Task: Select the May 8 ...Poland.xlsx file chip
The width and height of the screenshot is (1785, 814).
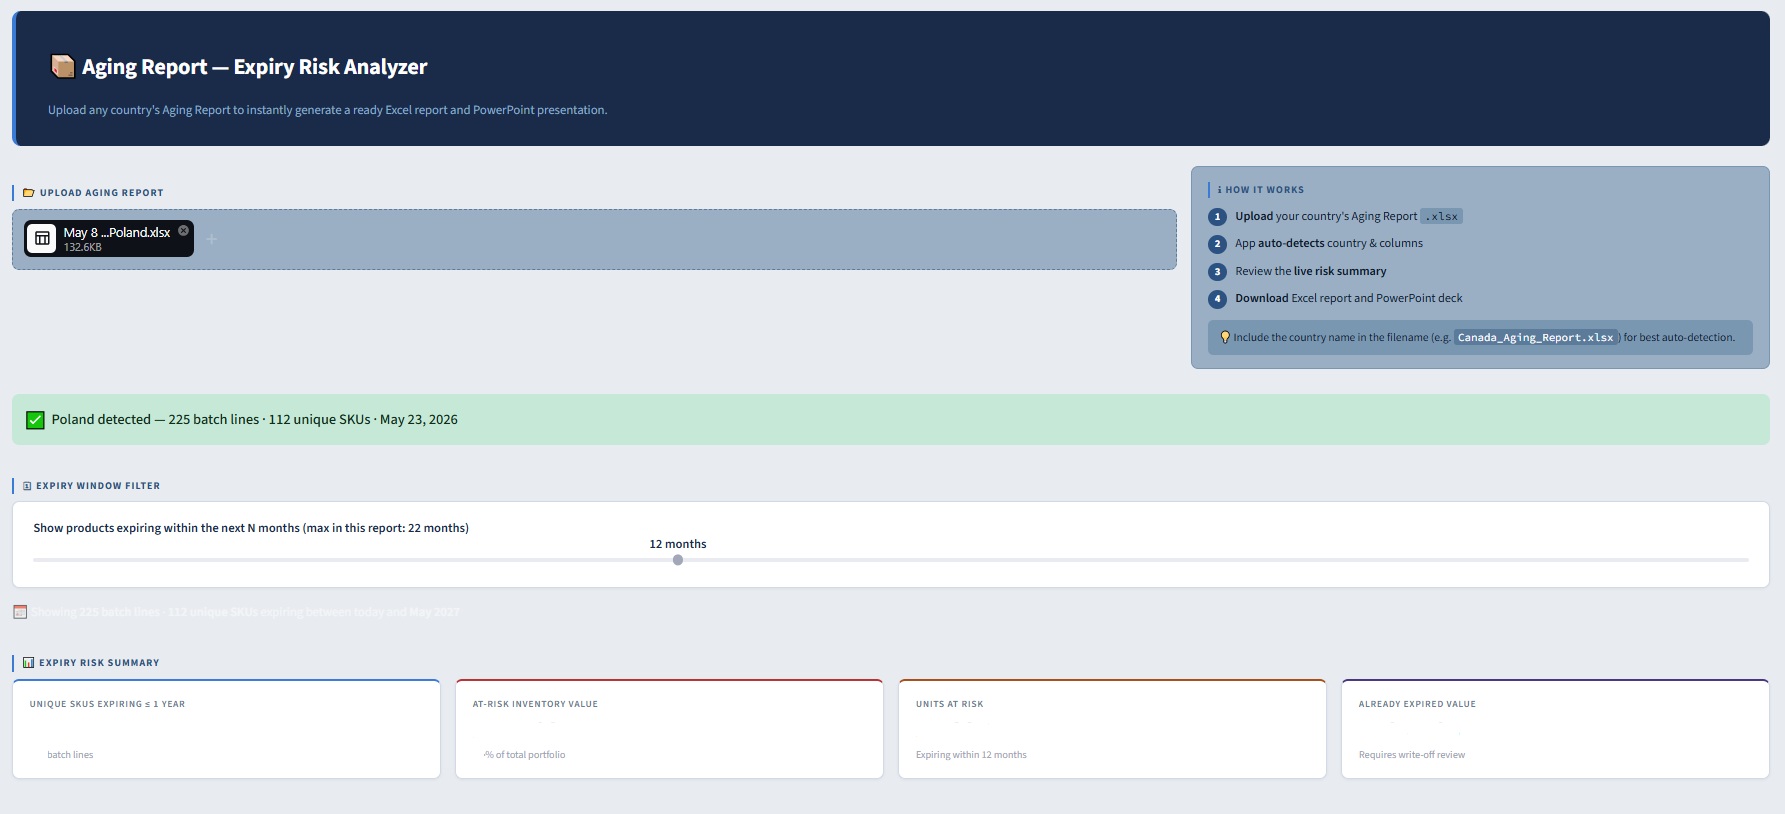Action: tap(109, 238)
